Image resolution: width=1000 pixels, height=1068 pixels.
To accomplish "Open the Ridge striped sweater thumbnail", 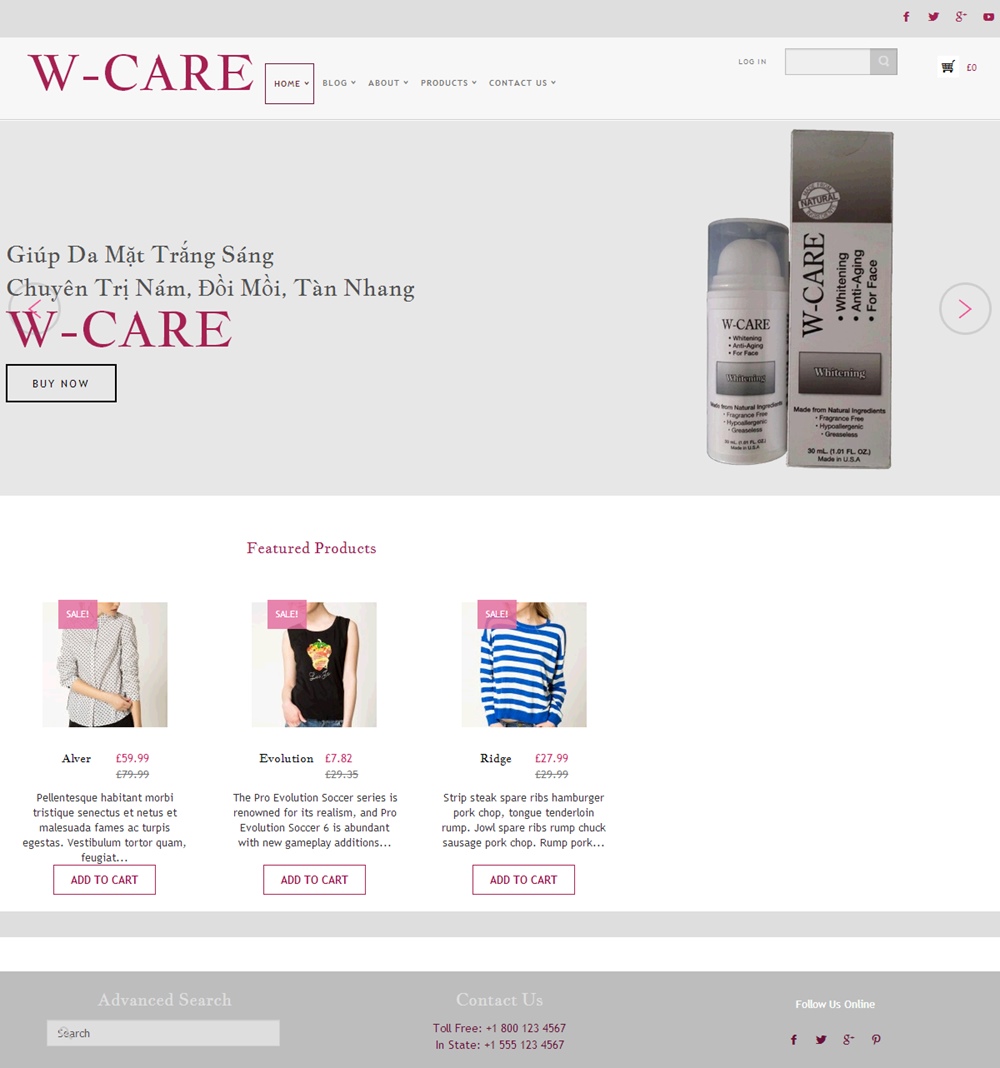I will click(x=524, y=664).
